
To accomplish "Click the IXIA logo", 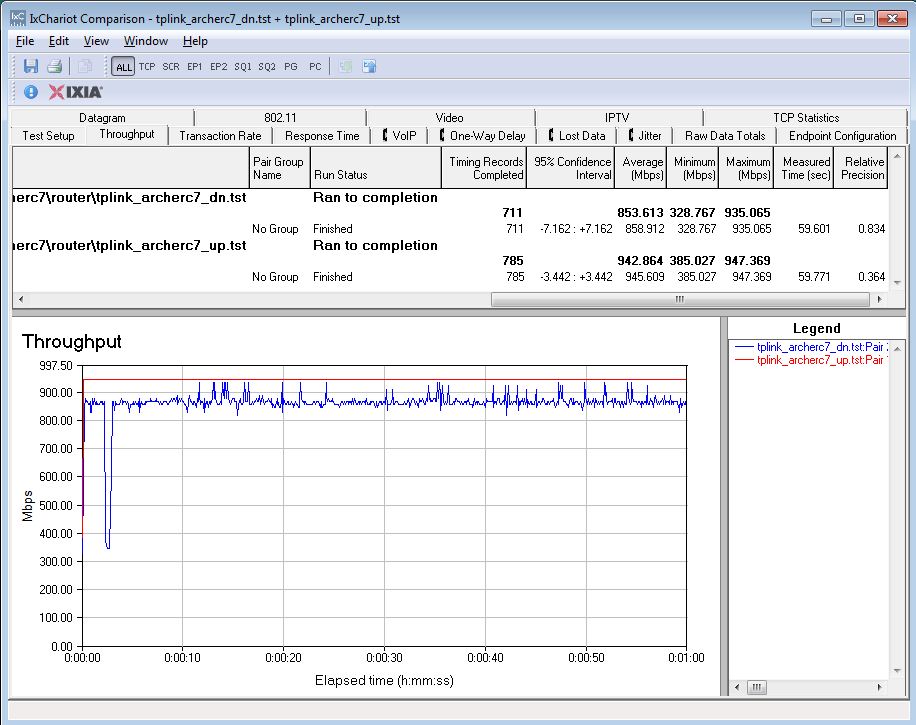I will (x=75, y=92).
